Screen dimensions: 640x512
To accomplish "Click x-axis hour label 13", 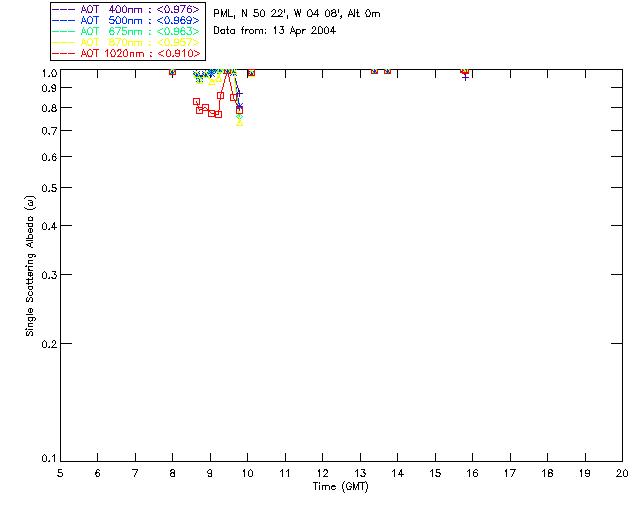I will click(360, 473).
